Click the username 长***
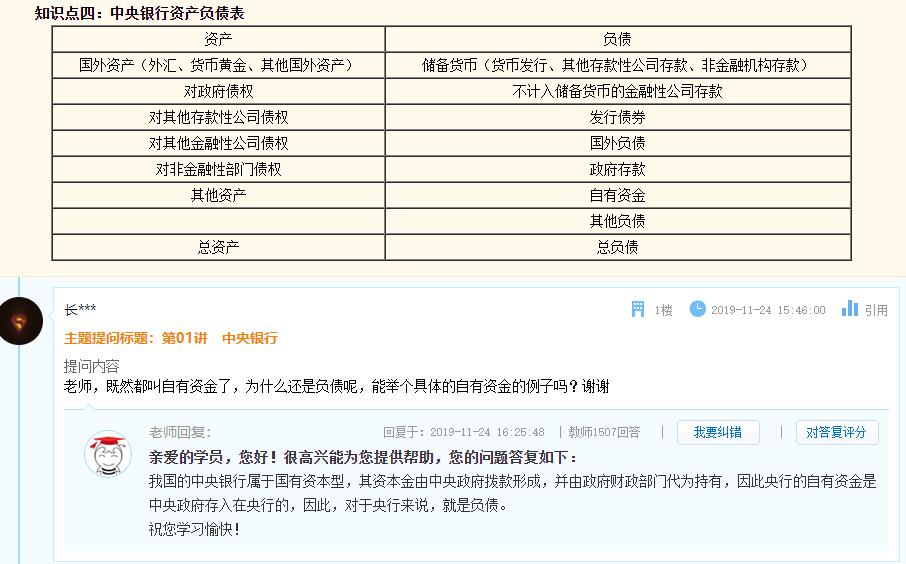The image size is (906, 564). coord(80,310)
